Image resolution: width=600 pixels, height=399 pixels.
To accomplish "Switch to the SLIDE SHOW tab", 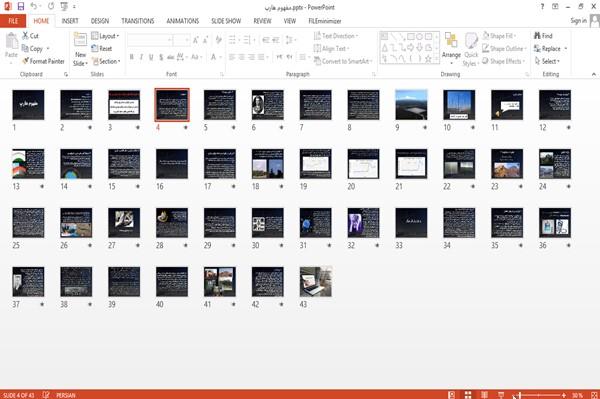I will click(226, 21).
